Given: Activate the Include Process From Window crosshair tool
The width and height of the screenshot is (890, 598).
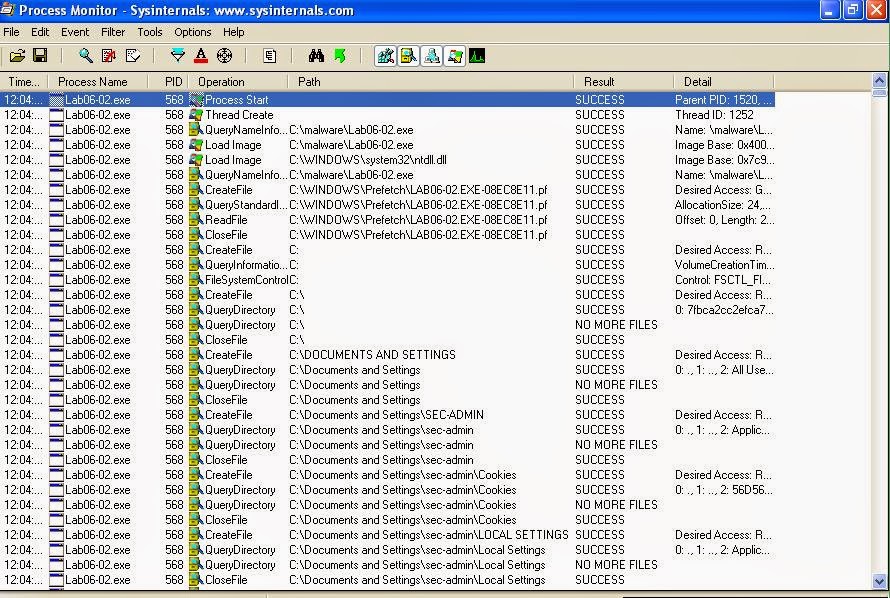Looking at the screenshot, I should coord(222,56).
